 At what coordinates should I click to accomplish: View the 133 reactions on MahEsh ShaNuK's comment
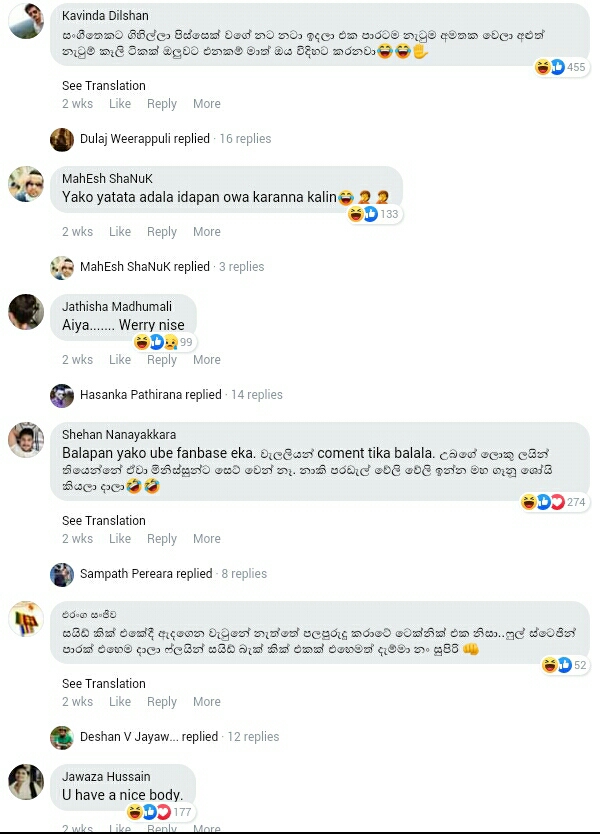pos(374,214)
